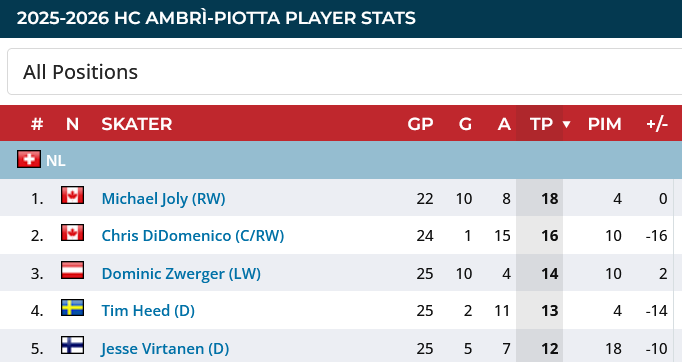Click the TP sort arrow indicator

point(566,125)
